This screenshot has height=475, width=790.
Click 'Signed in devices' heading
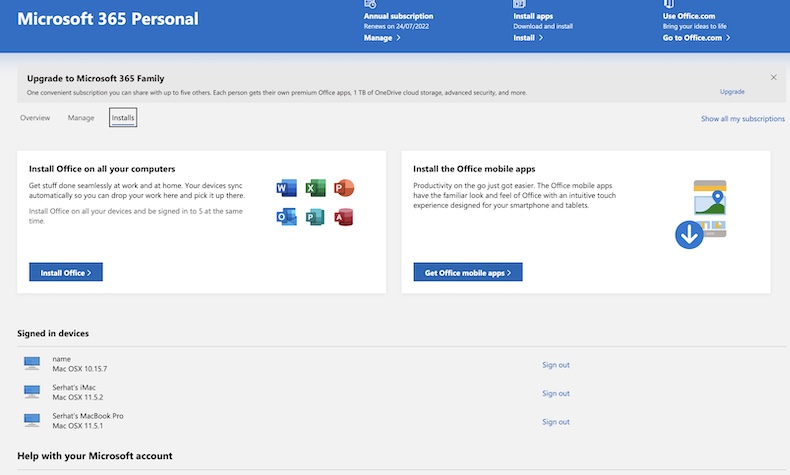(53, 333)
